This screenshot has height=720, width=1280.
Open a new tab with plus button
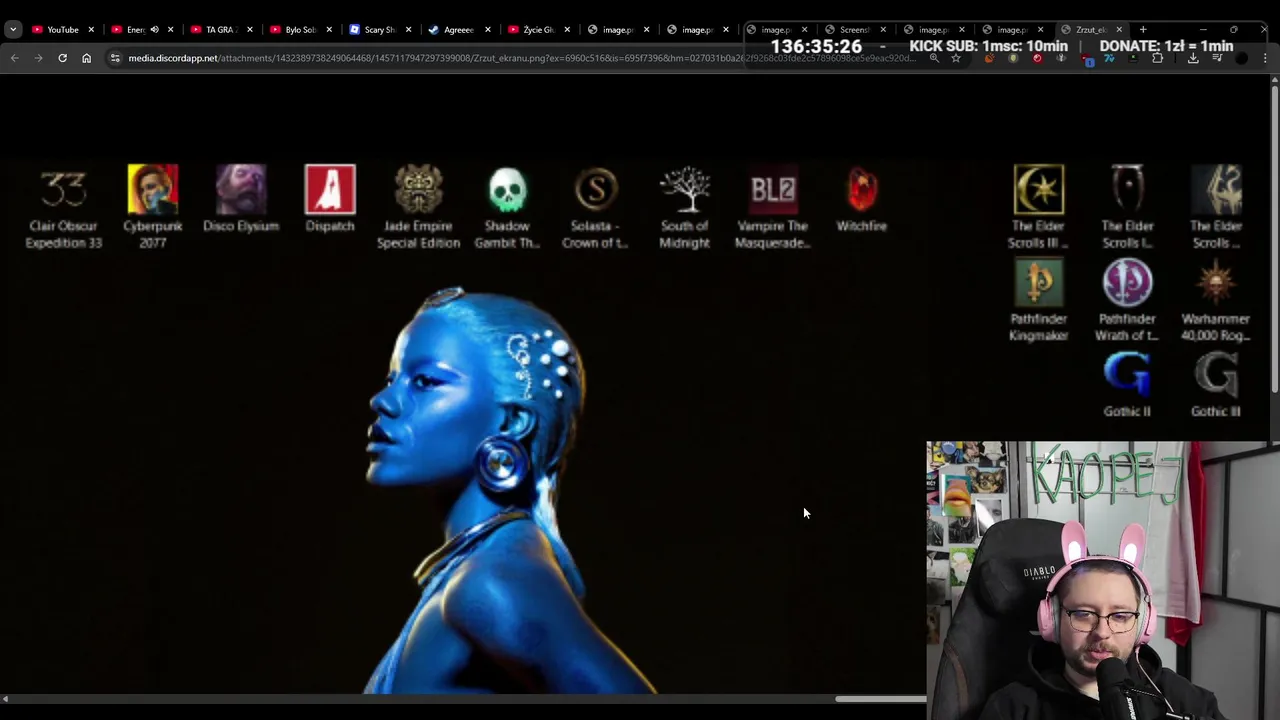1144,30
